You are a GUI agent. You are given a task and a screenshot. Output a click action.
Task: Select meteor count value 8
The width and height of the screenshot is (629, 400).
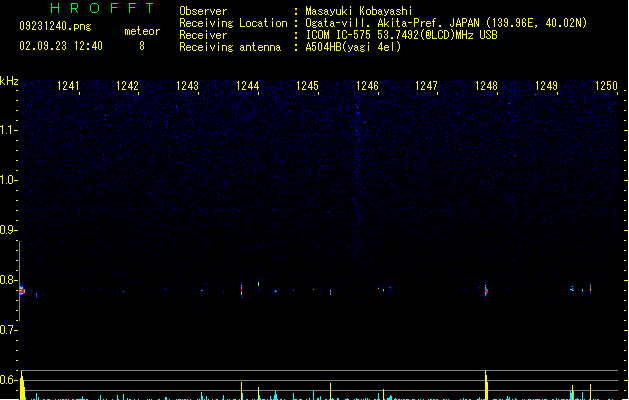point(142,46)
